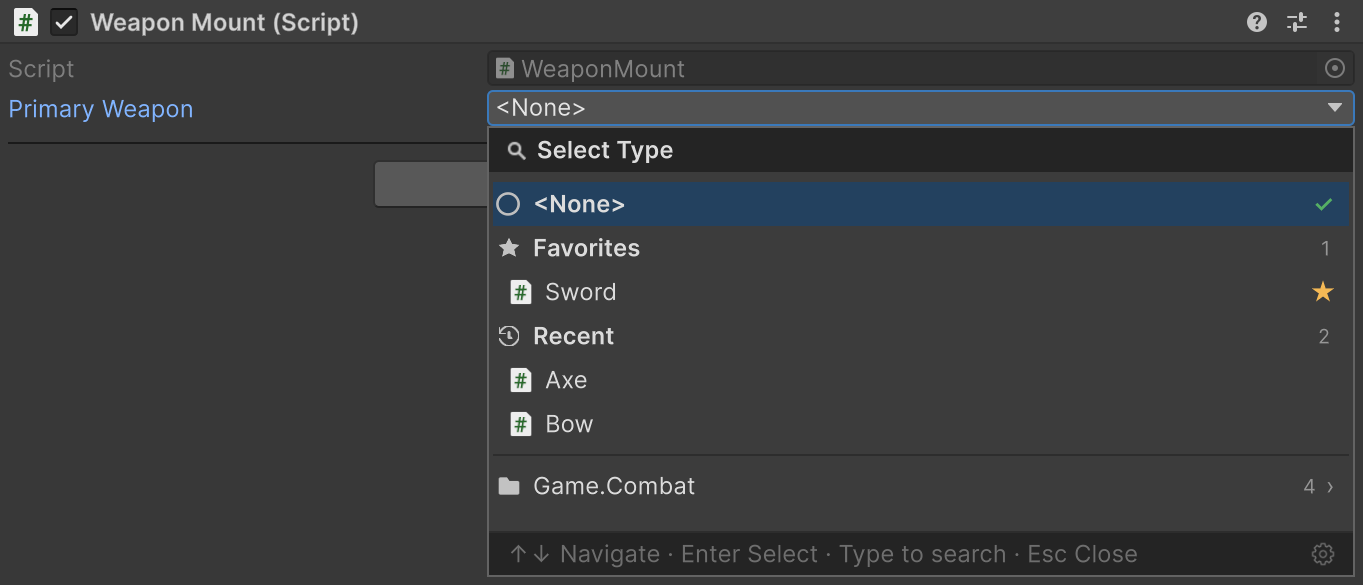Click the search magnifier icon
Image resolution: width=1363 pixels, height=585 pixels.
(x=517, y=151)
